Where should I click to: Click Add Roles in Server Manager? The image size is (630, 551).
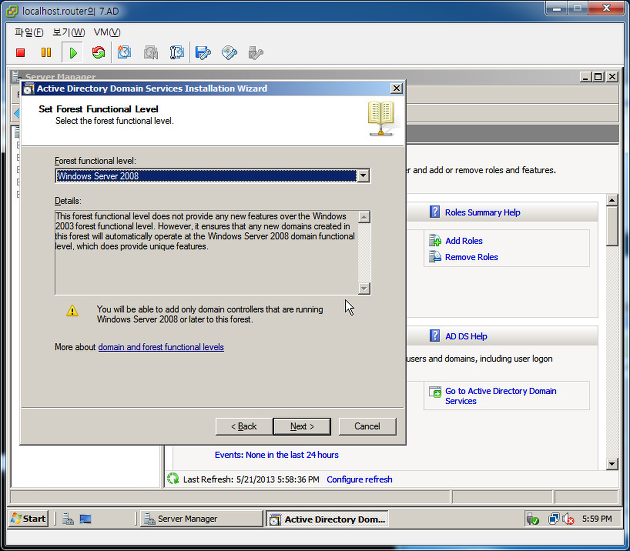point(464,241)
